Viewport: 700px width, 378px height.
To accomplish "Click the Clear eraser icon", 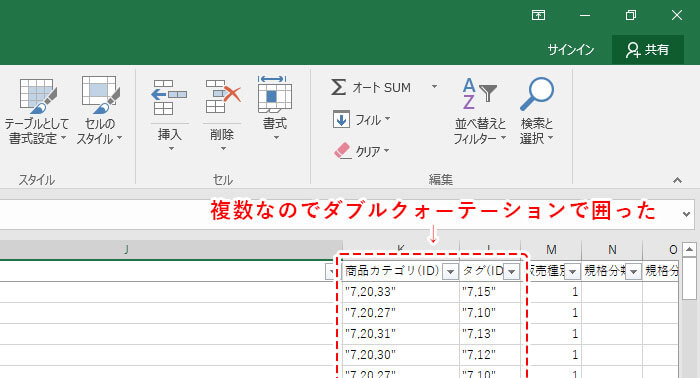I will click(343, 151).
